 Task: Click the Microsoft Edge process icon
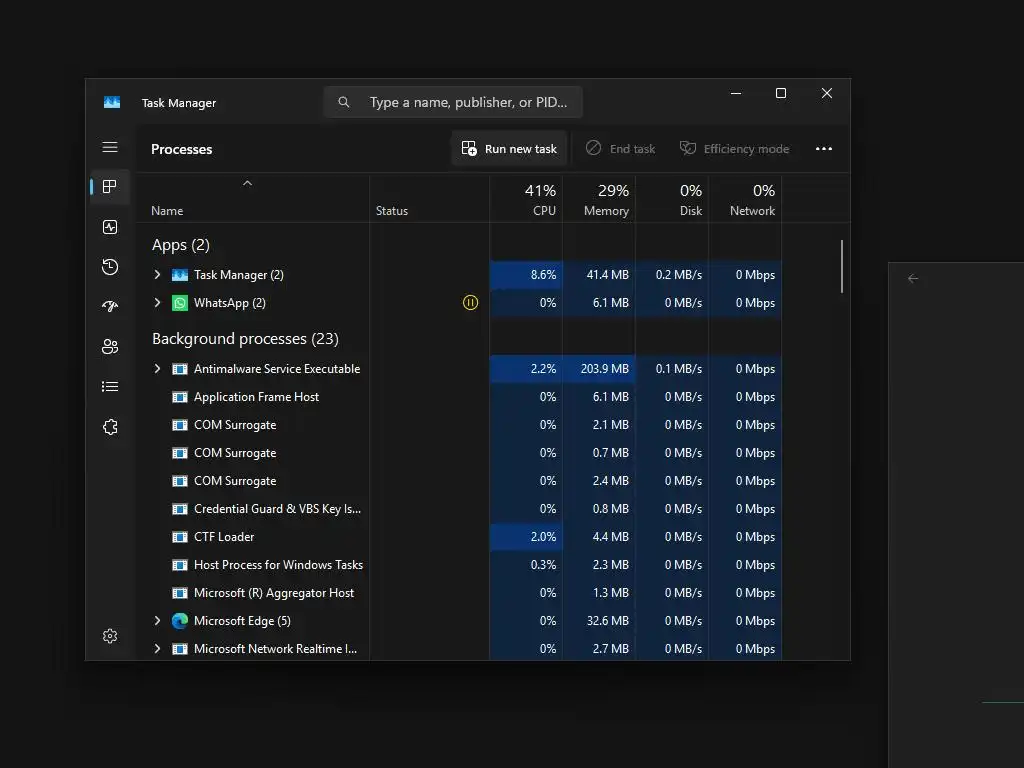point(180,621)
